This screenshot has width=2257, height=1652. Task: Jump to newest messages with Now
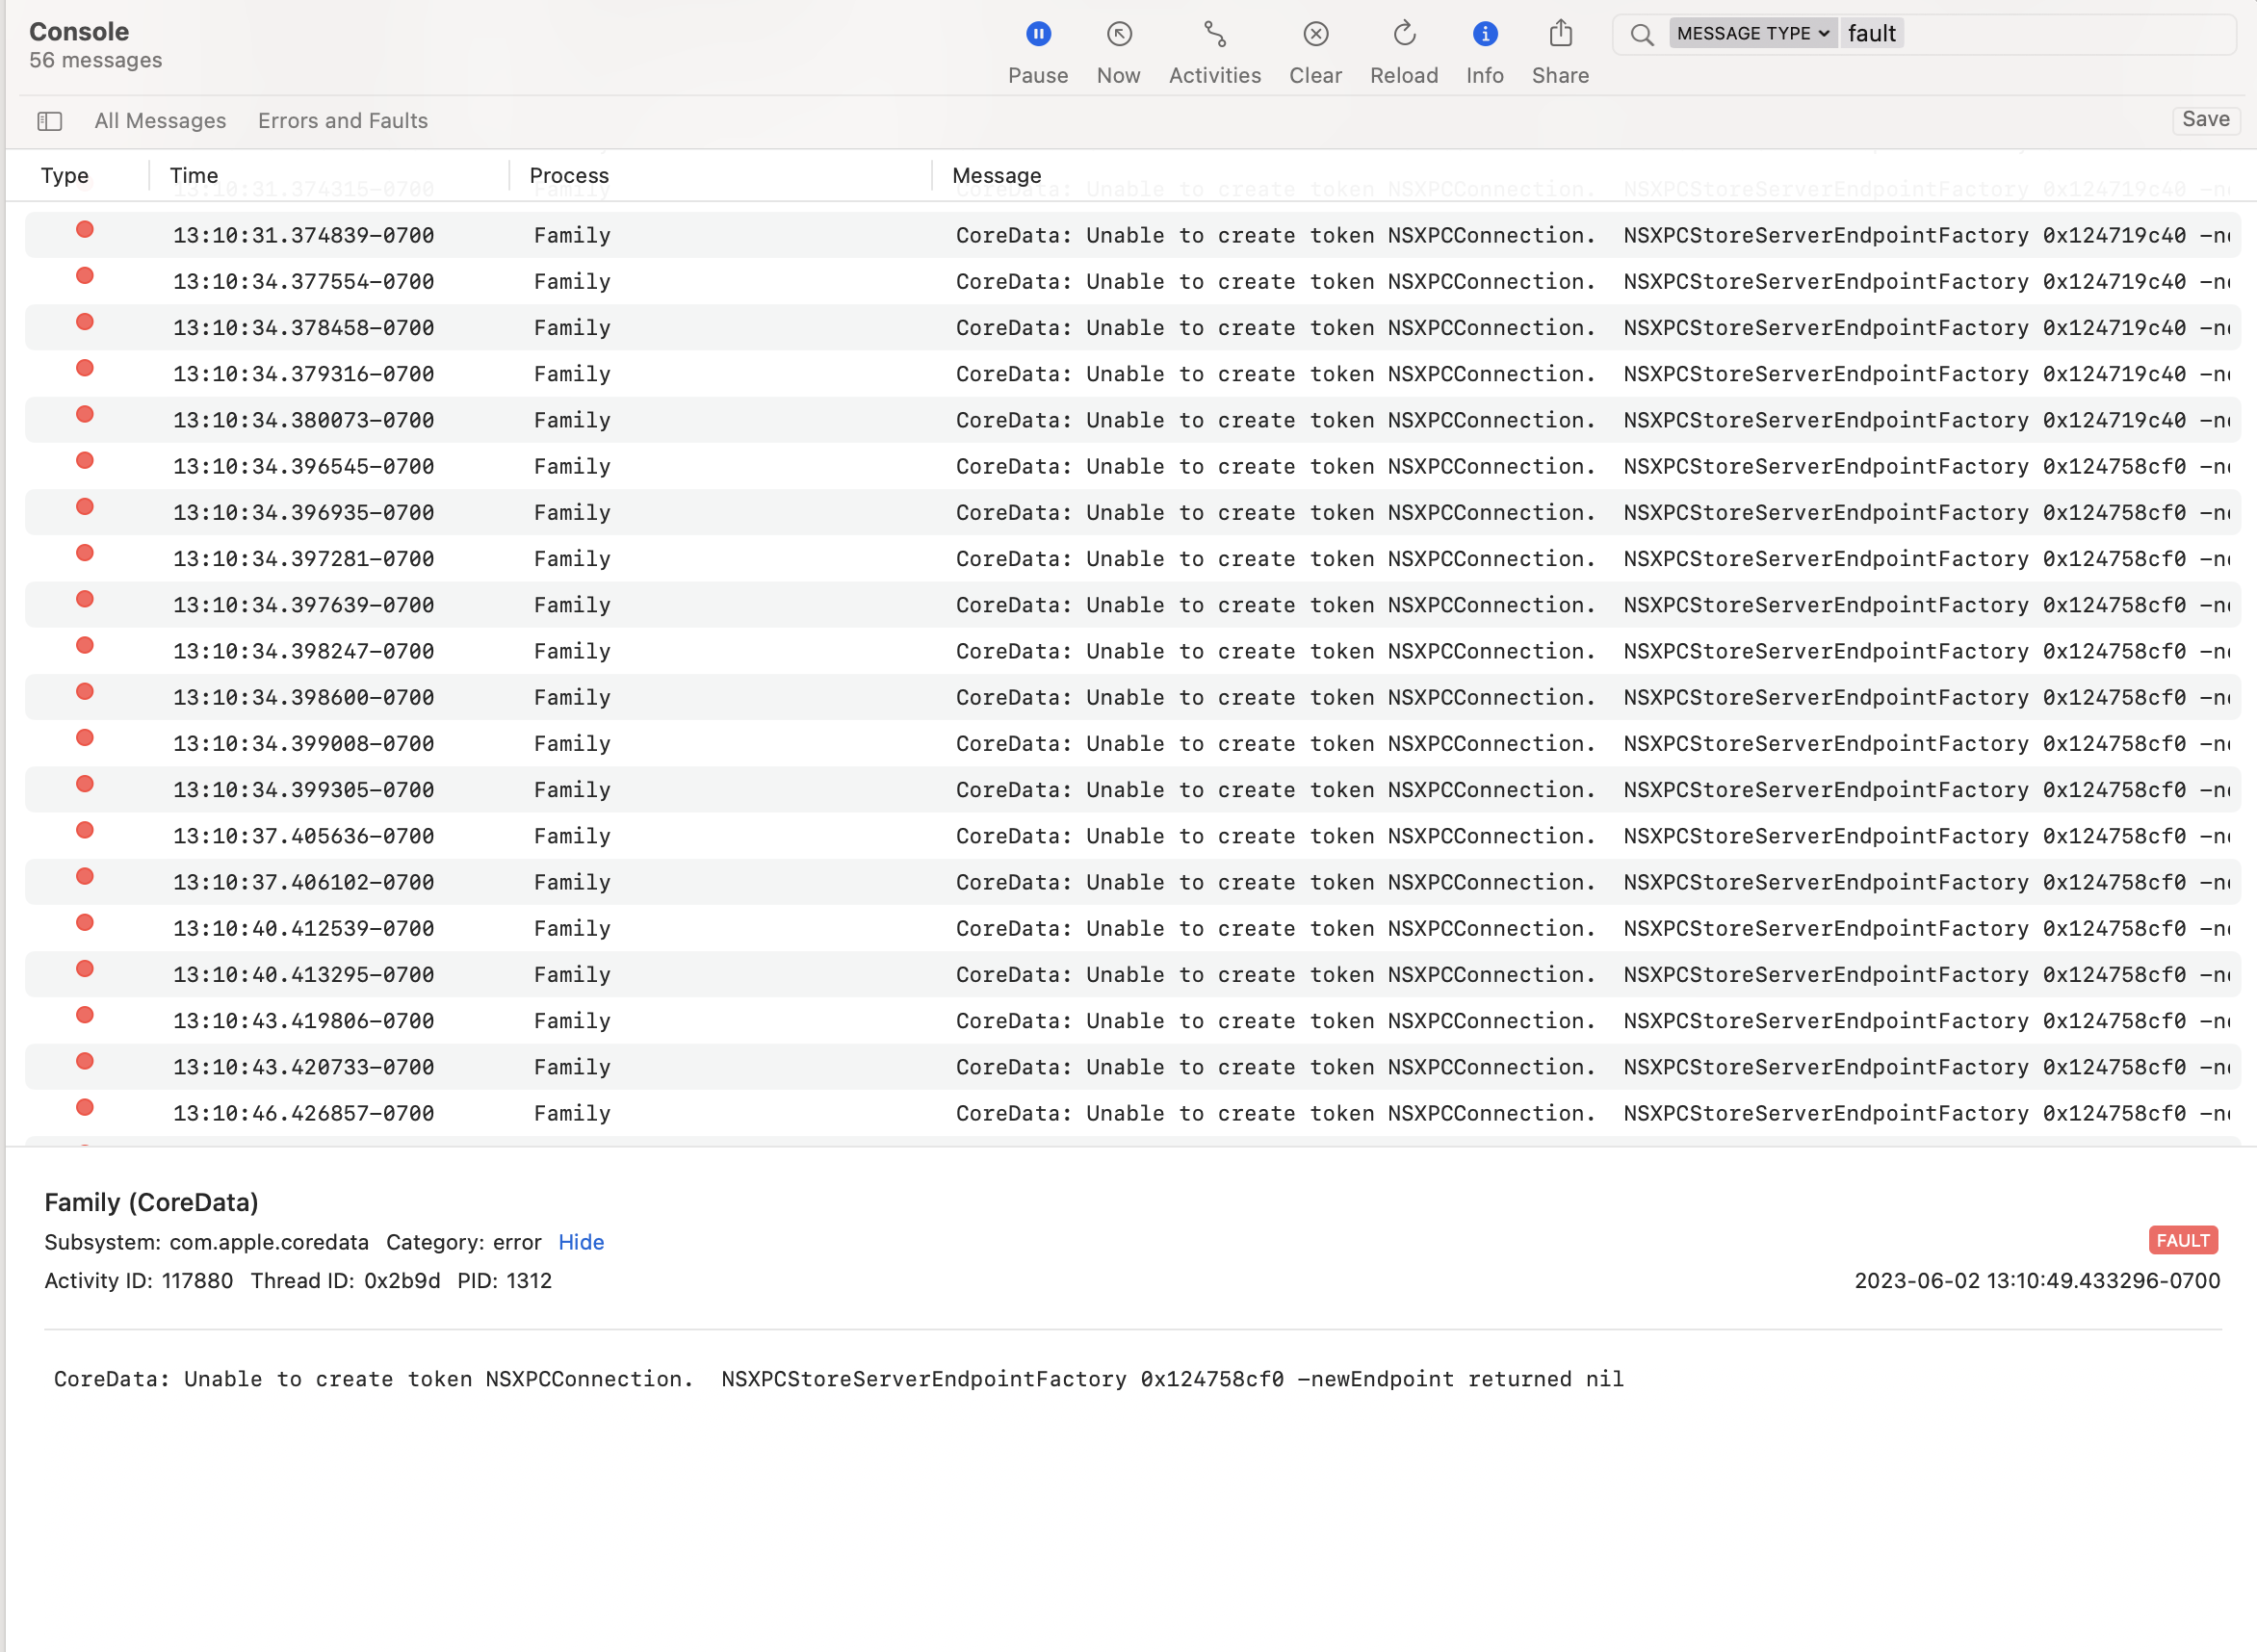point(1118,35)
